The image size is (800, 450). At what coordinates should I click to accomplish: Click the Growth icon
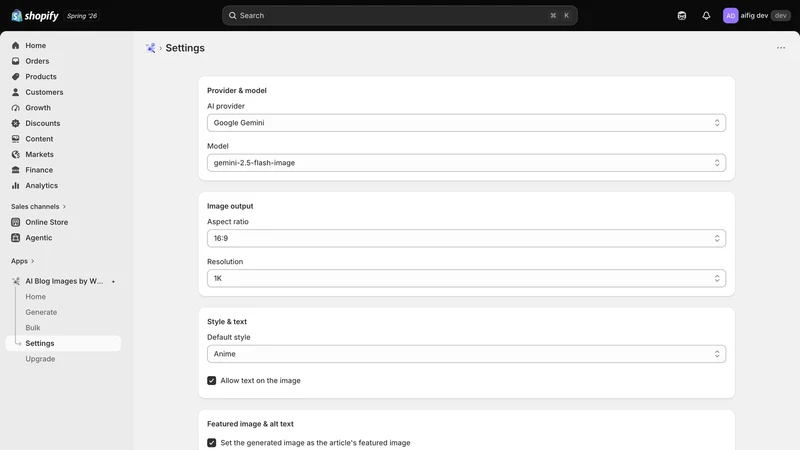click(x=15, y=108)
